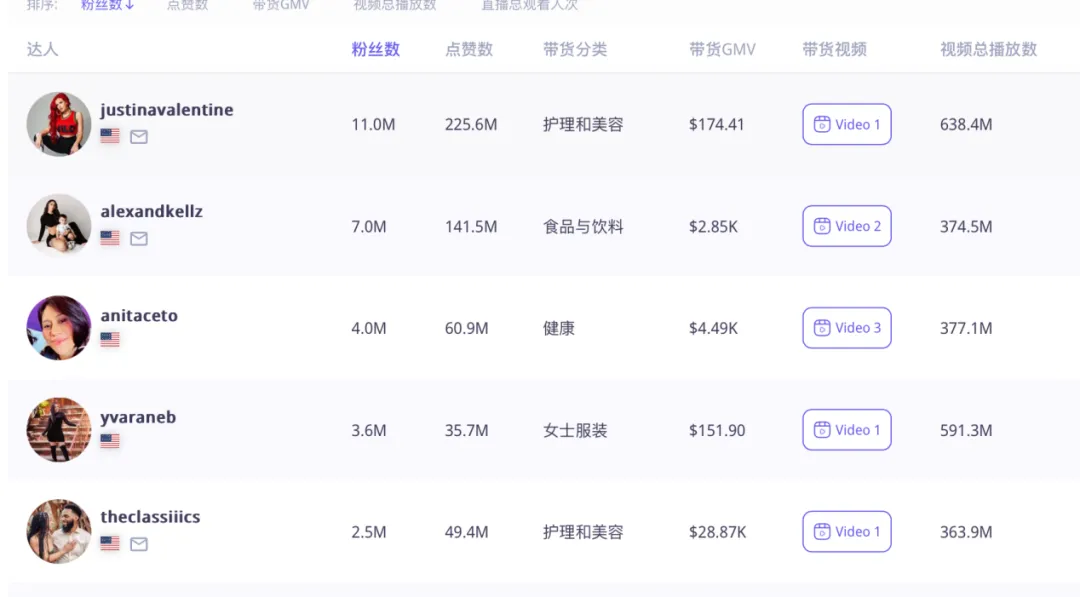Open the anitaceto profile name link
Image resolution: width=1080 pixels, height=597 pixels.
pos(139,315)
